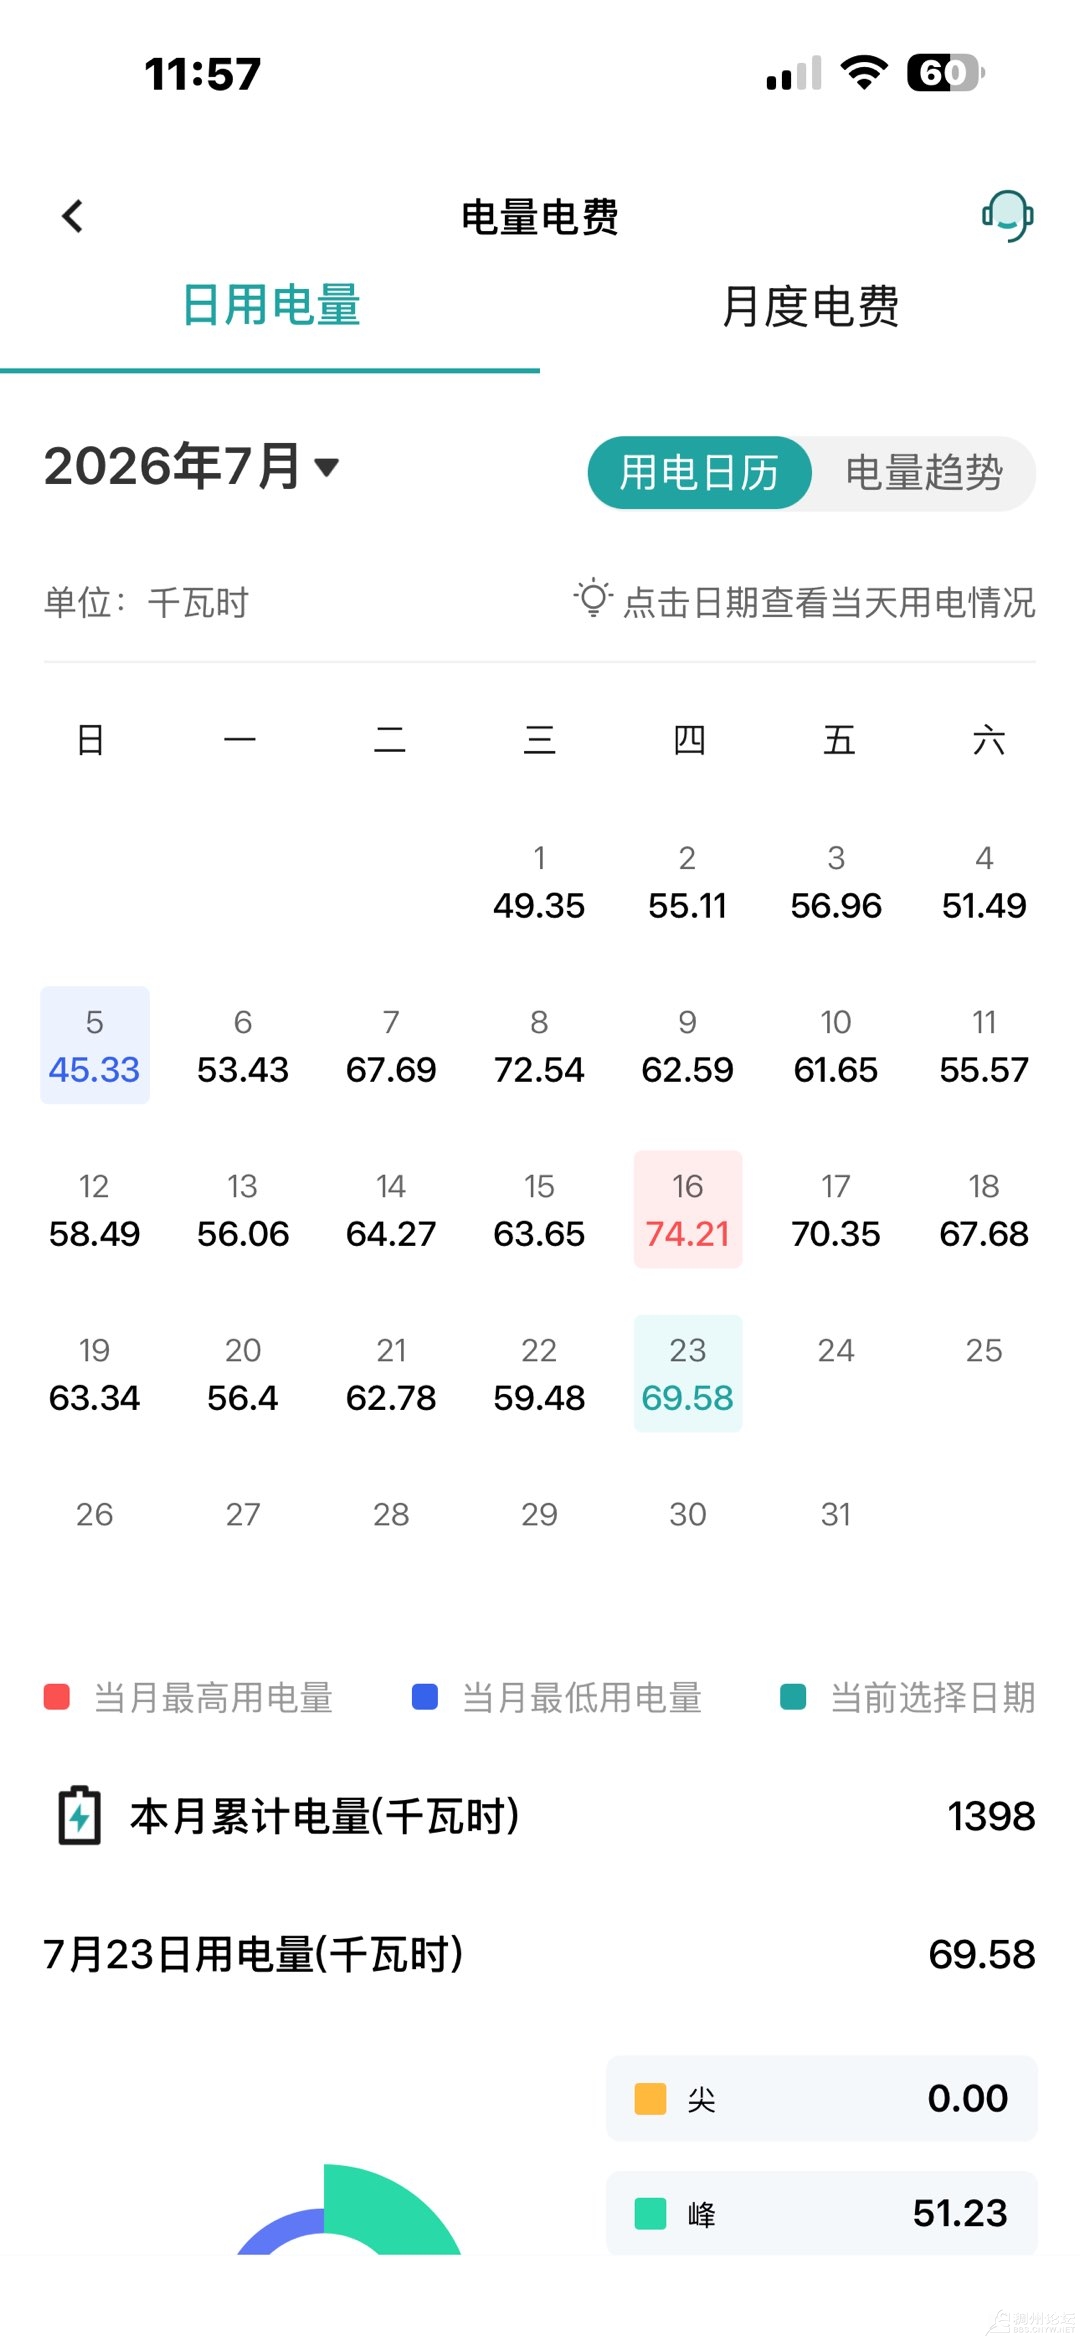Viewport: 1080px width, 2341px height.
Task: Switch to 月度电费 tab
Action: coord(810,306)
